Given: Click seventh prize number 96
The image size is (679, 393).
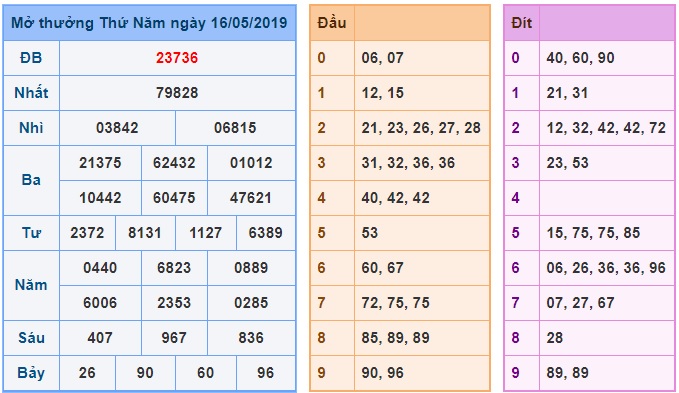Looking at the screenshot, I should pos(265,373).
